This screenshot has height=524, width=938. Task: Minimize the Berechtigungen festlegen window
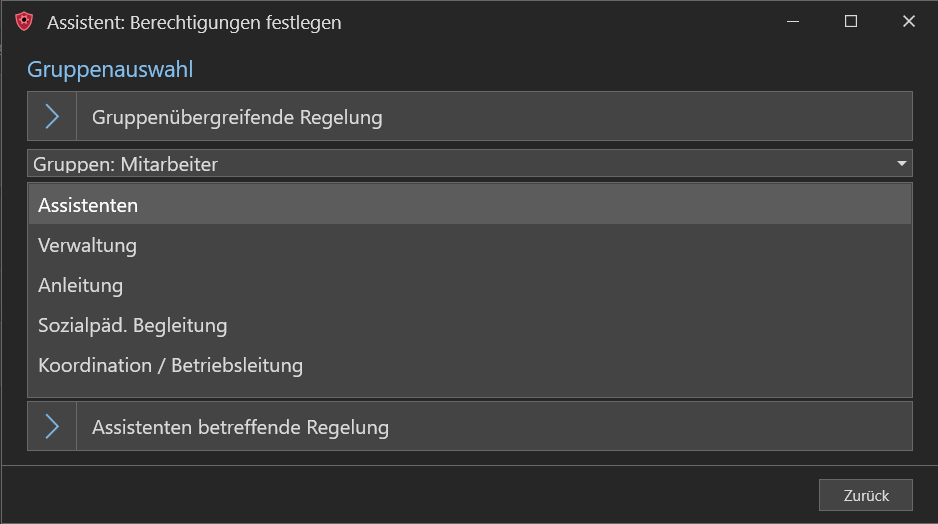793,22
